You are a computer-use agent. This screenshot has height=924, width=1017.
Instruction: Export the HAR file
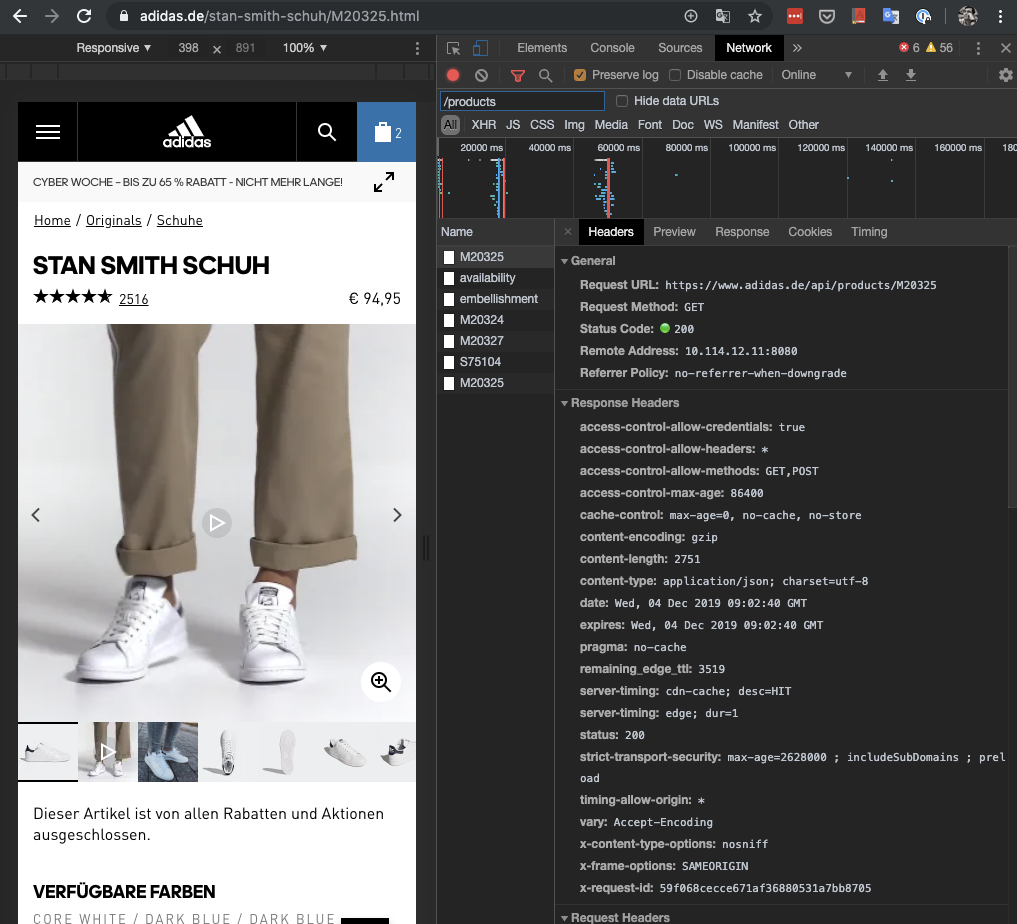click(911, 75)
